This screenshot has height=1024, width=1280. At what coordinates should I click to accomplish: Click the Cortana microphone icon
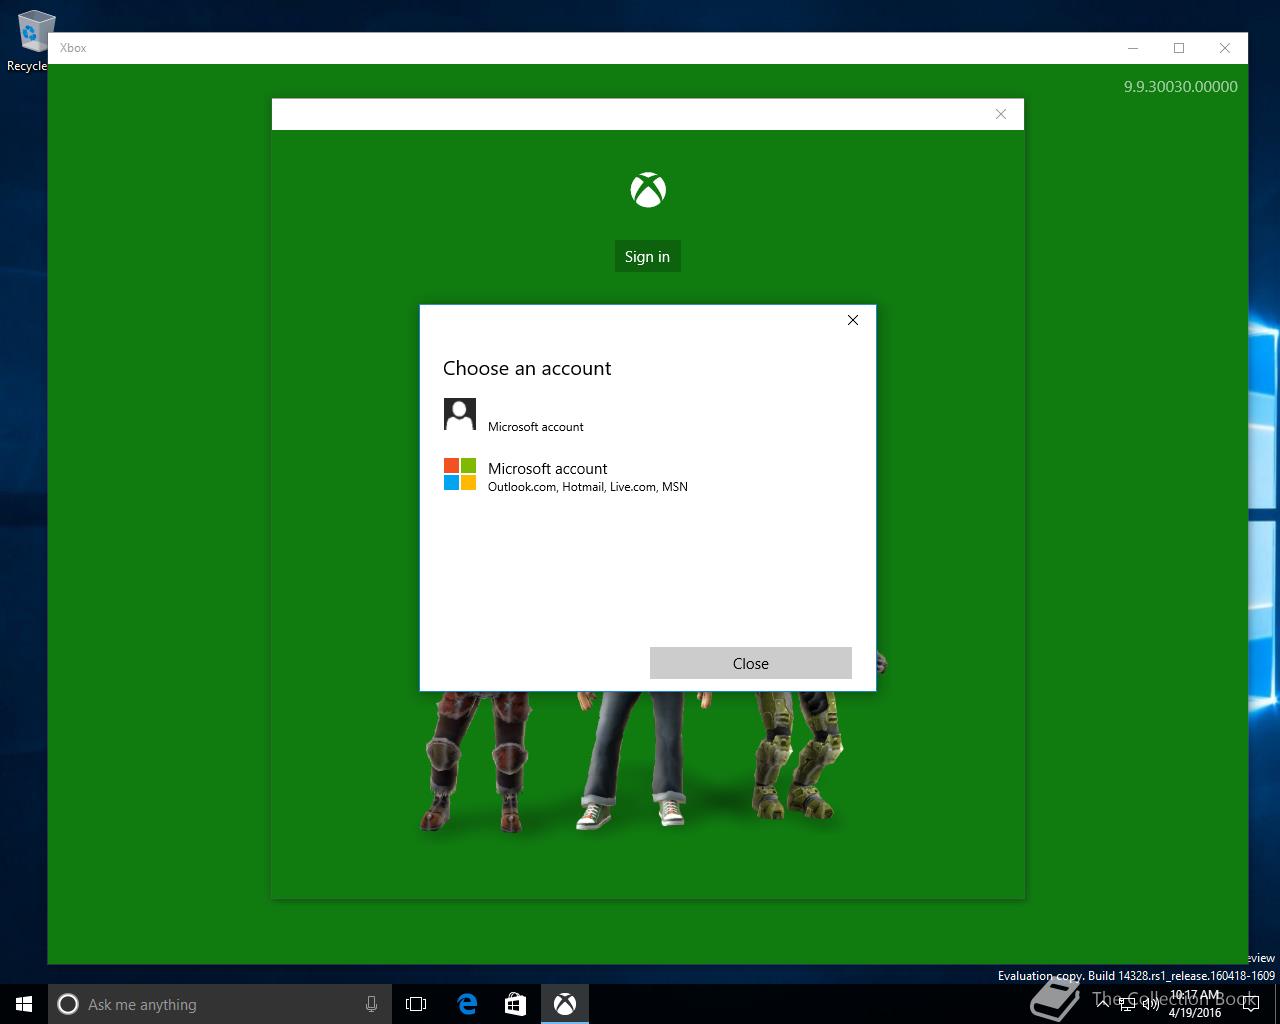tap(371, 1004)
